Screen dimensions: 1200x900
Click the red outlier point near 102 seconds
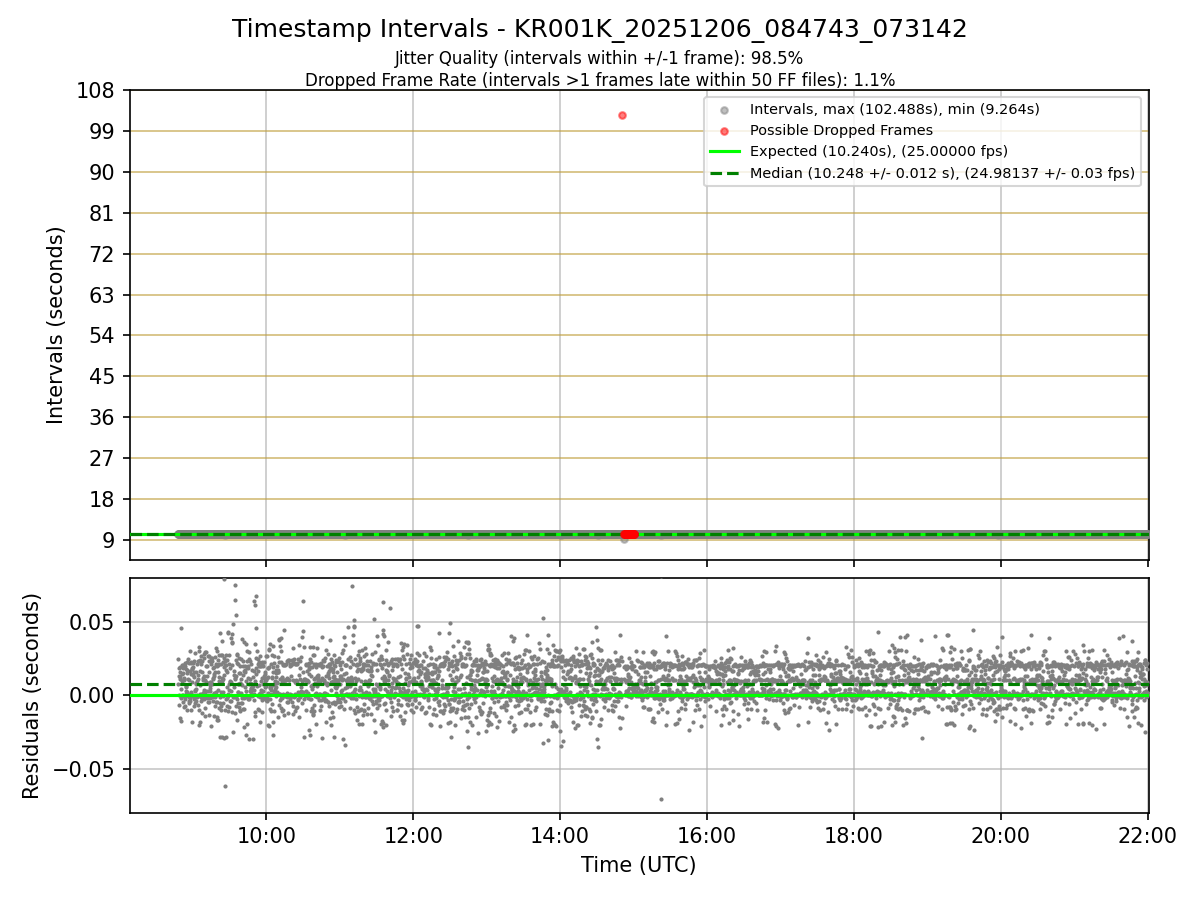coord(622,115)
